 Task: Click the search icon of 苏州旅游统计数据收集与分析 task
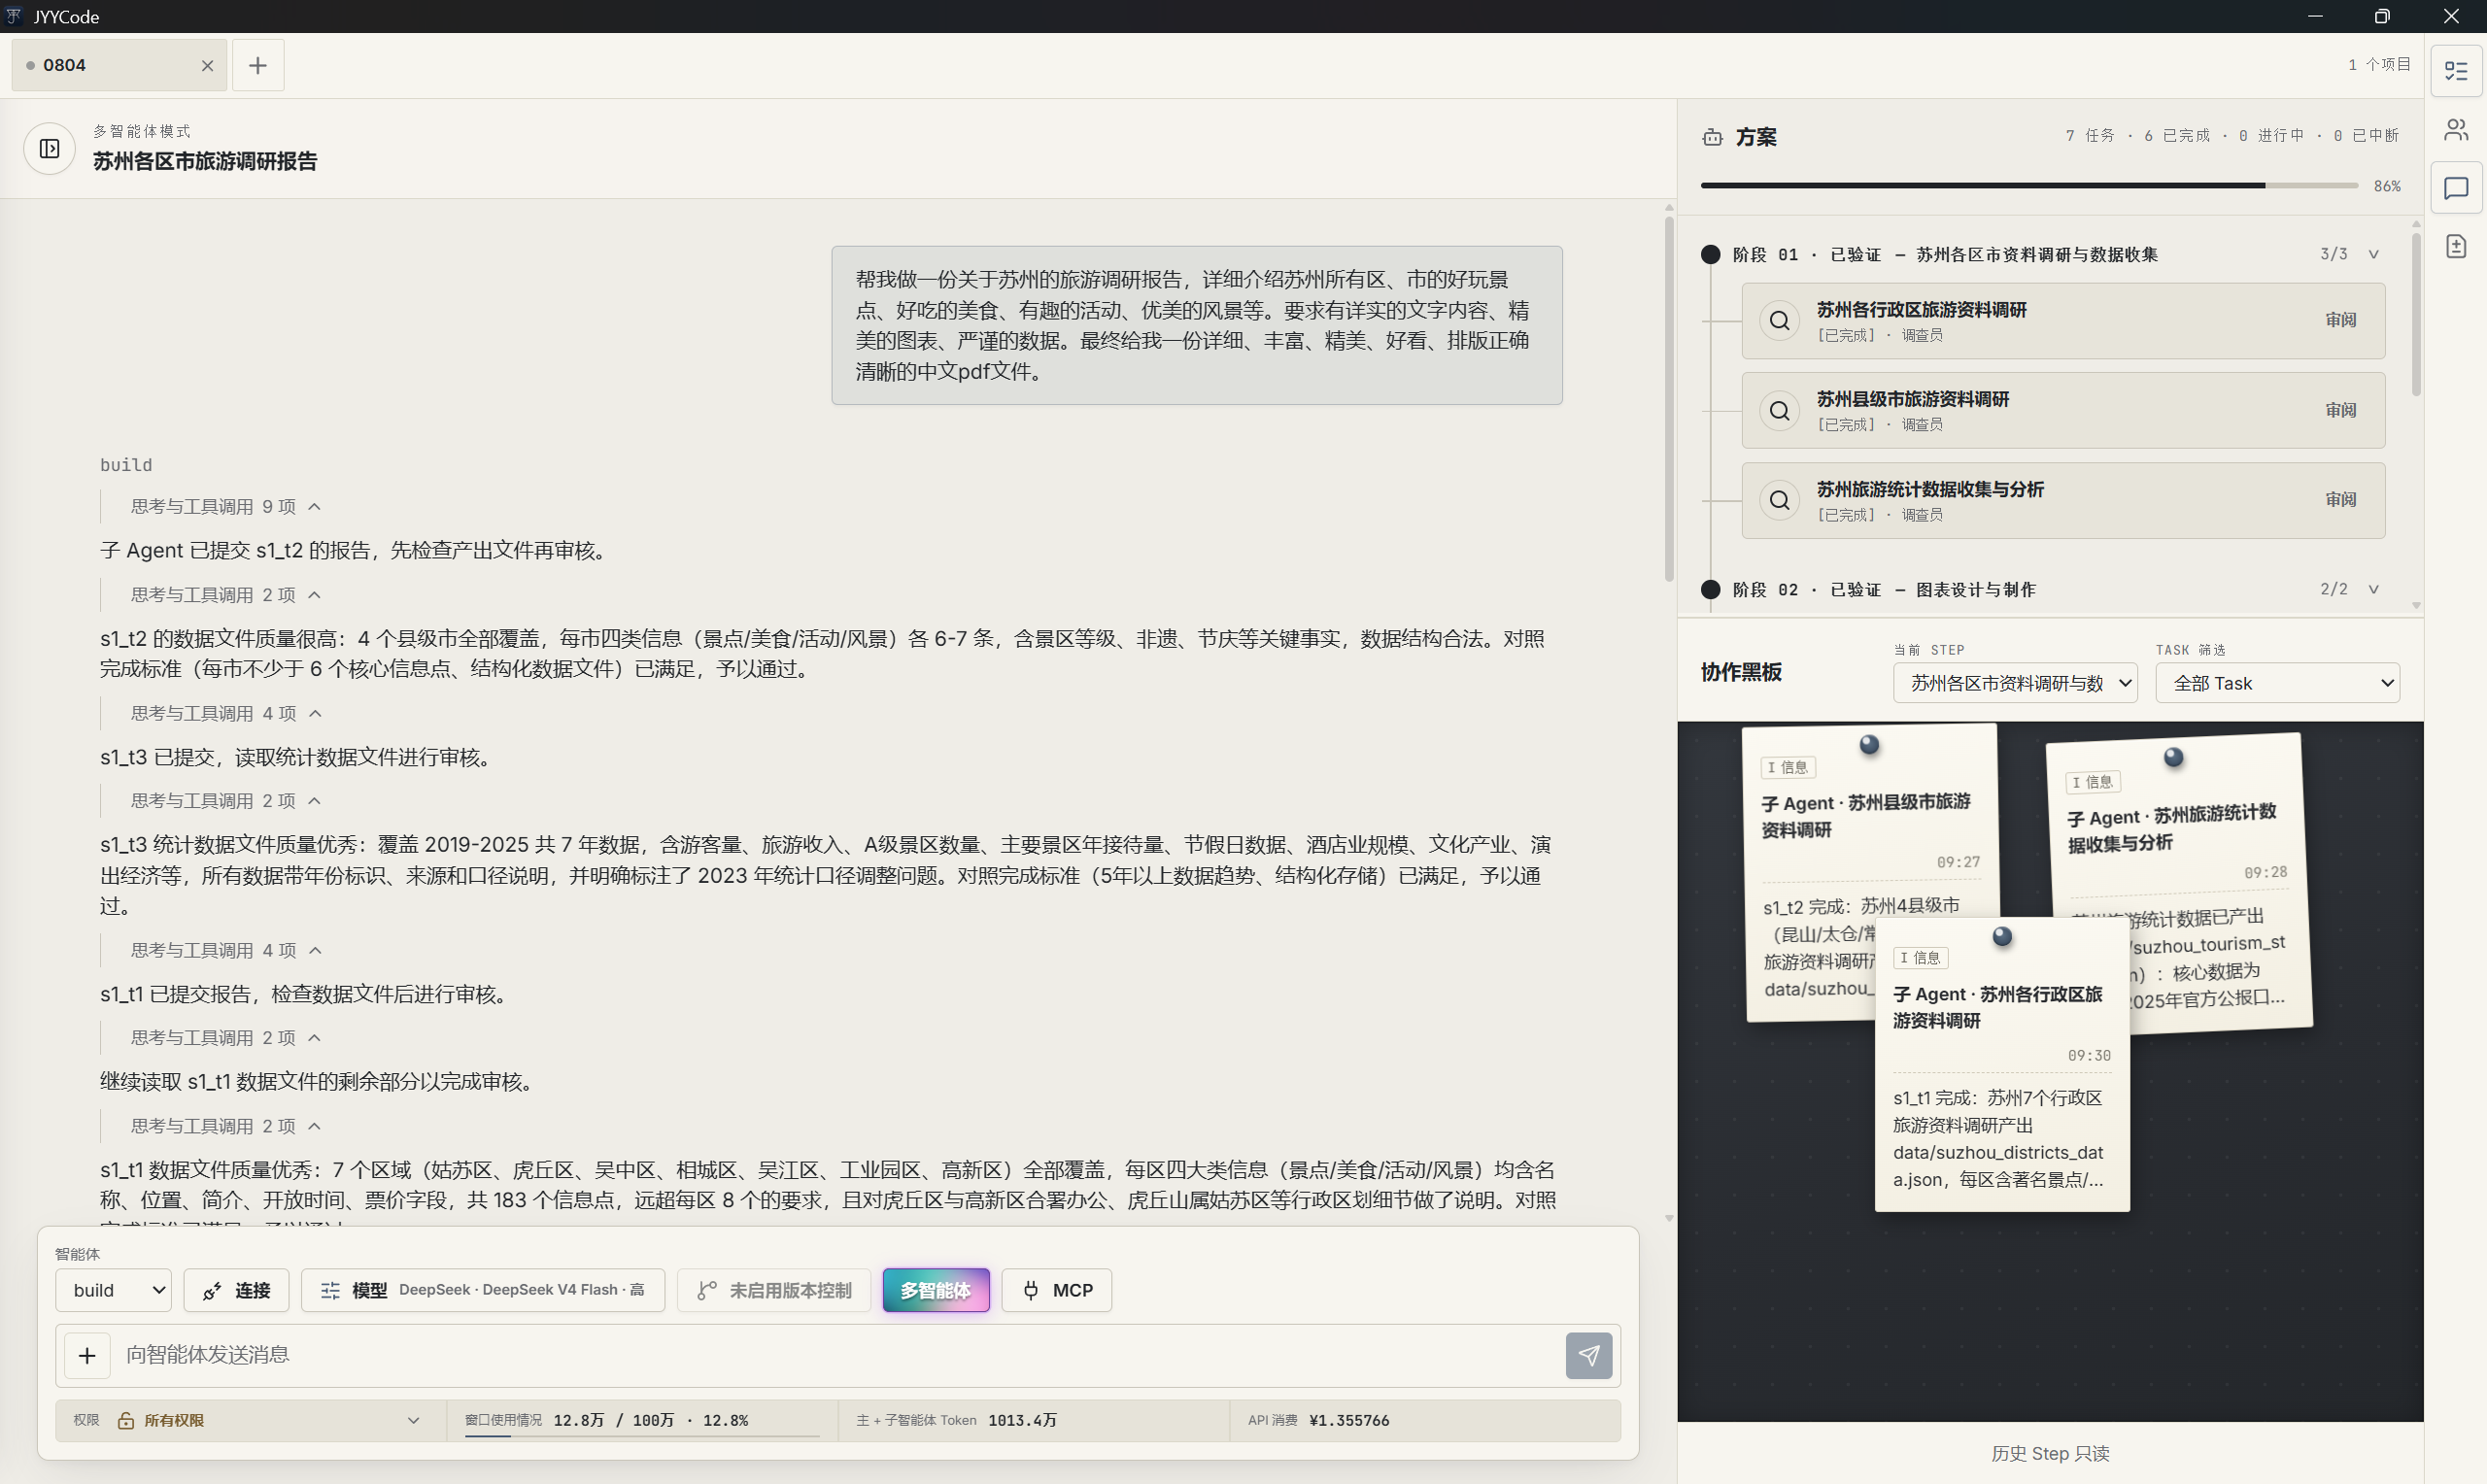pos(1779,499)
